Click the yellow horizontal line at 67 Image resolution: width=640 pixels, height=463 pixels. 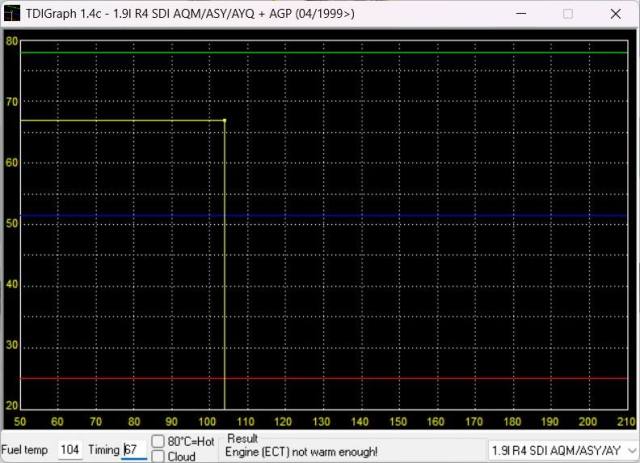pyautogui.click(x=120, y=121)
